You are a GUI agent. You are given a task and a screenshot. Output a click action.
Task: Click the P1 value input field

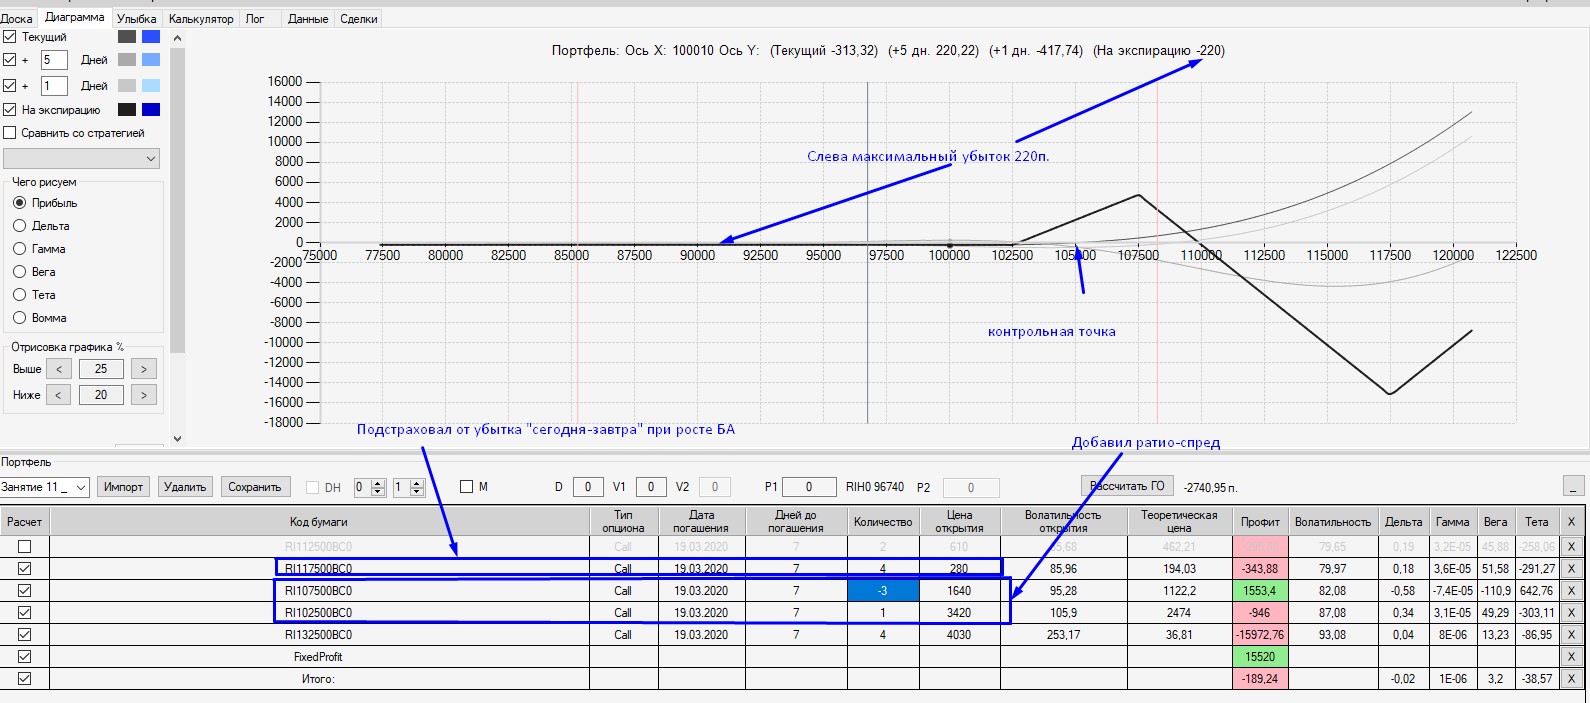pyautogui.click(x=809, y=487)
